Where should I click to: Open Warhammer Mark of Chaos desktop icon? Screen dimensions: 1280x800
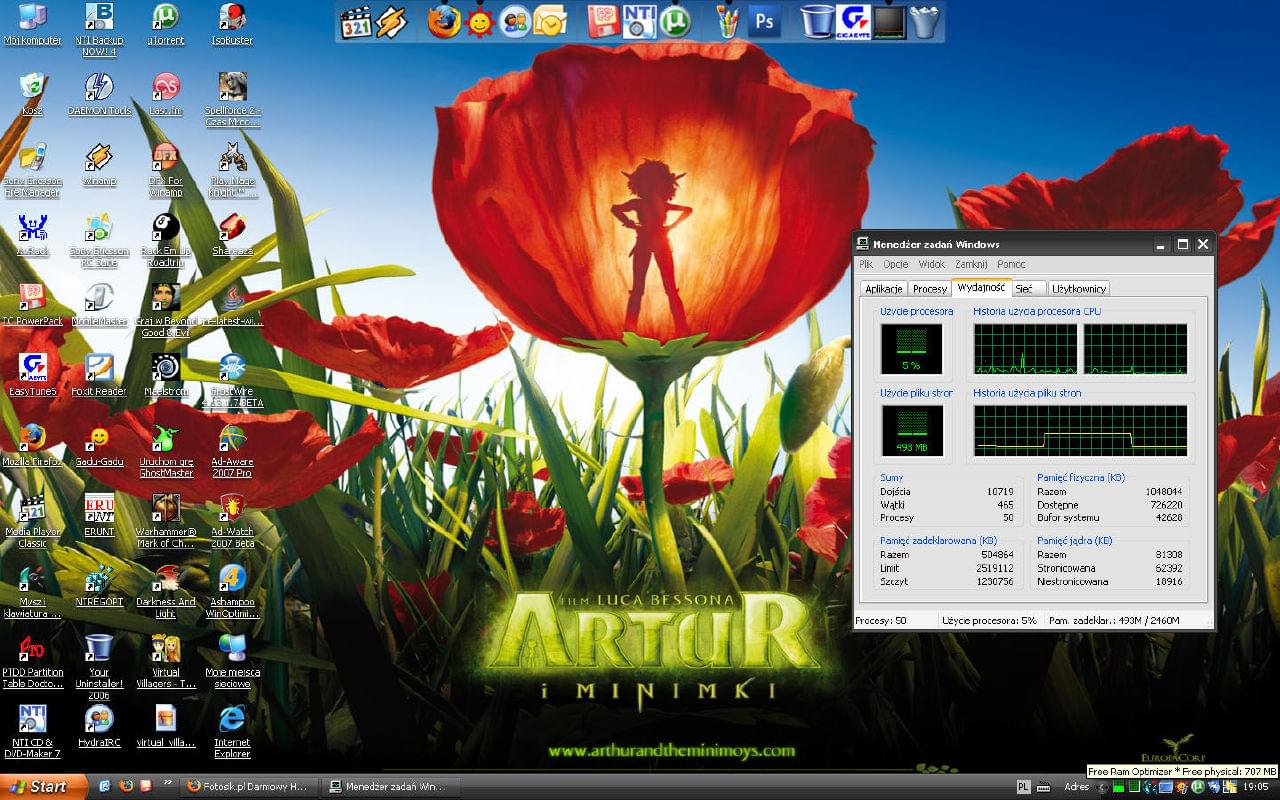165,520
